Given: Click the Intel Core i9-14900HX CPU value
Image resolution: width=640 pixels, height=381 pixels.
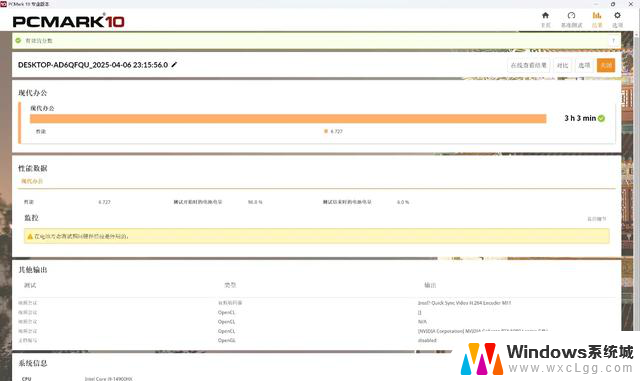Looking at the screenshot, I should pos(109,379).
